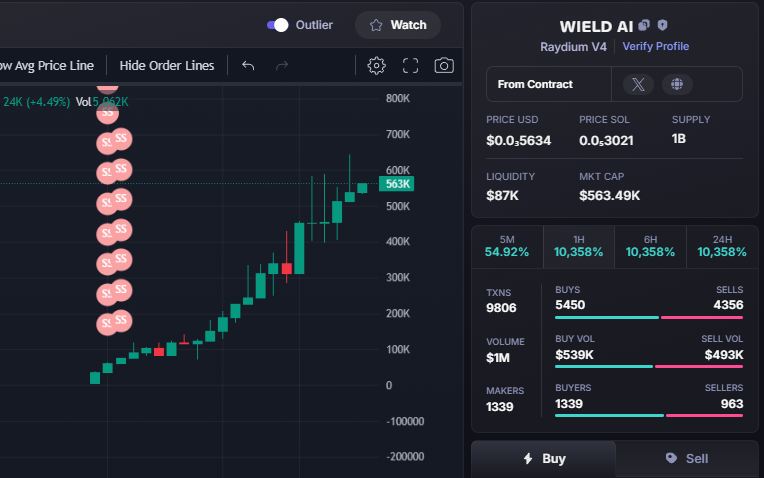
Task: Click the supply value 1B
Action: click(679, 139)
